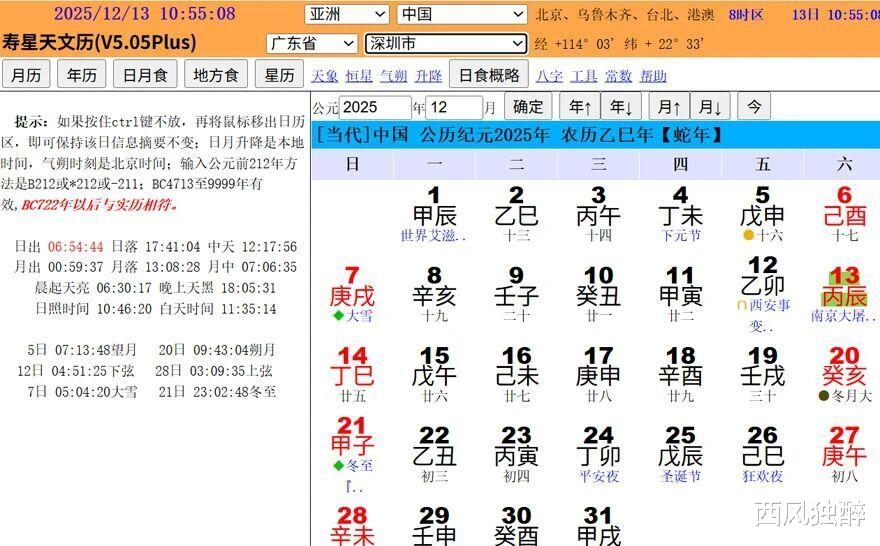Select December 18 辛酉 in calendar
This screenshot has width=880, height=546.
[680, 374]
